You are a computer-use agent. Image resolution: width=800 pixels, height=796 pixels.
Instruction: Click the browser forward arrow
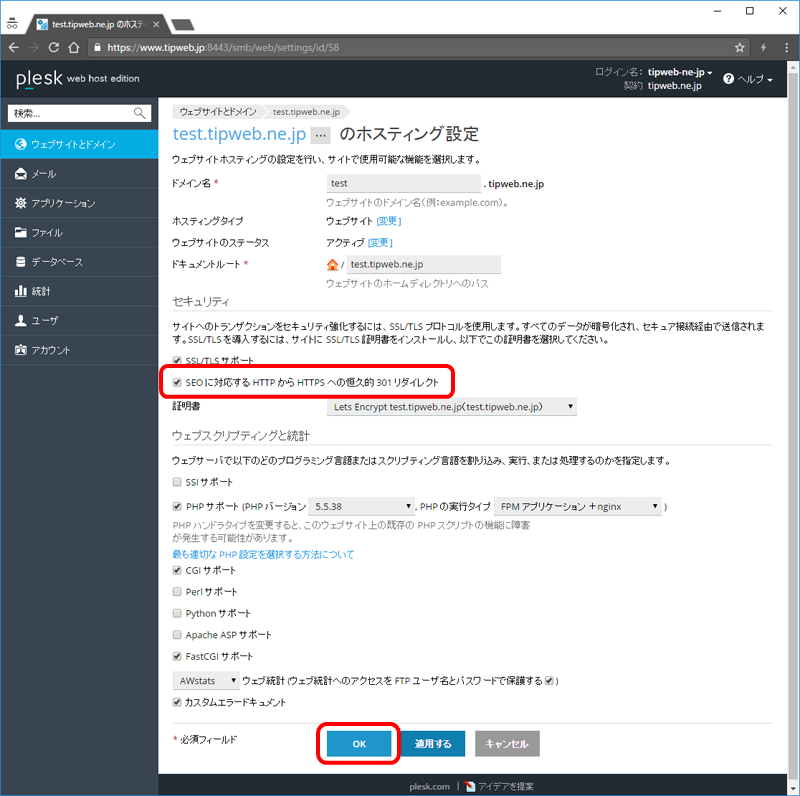click(x=34, y=47)
